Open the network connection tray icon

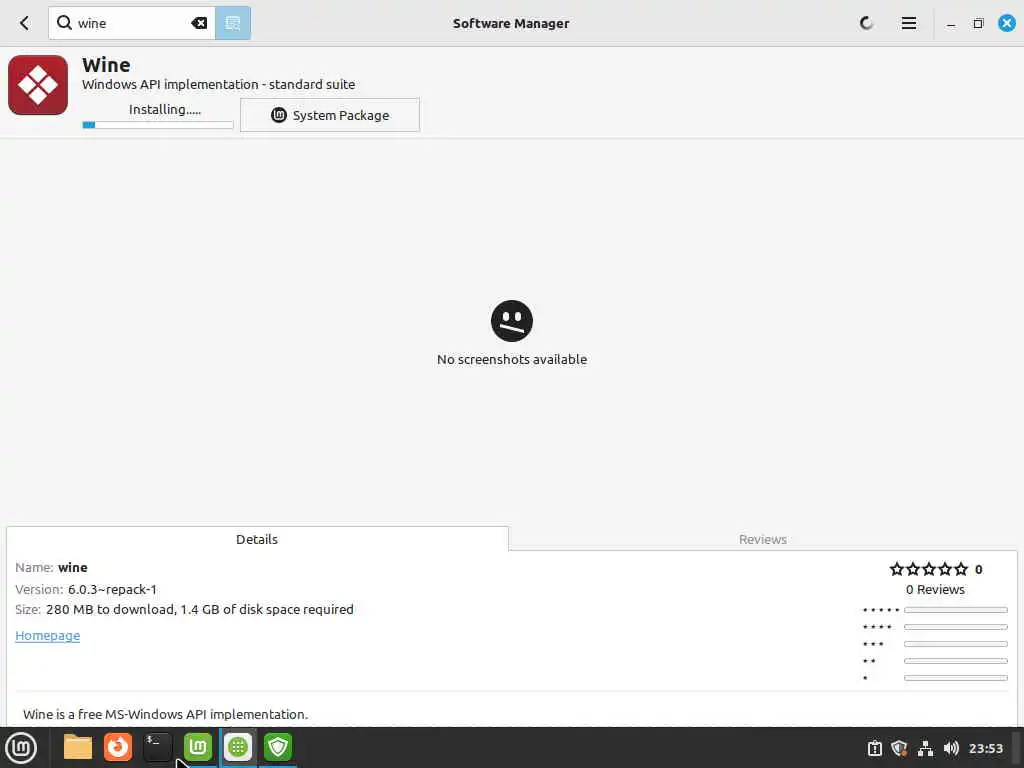coord(925,748)
